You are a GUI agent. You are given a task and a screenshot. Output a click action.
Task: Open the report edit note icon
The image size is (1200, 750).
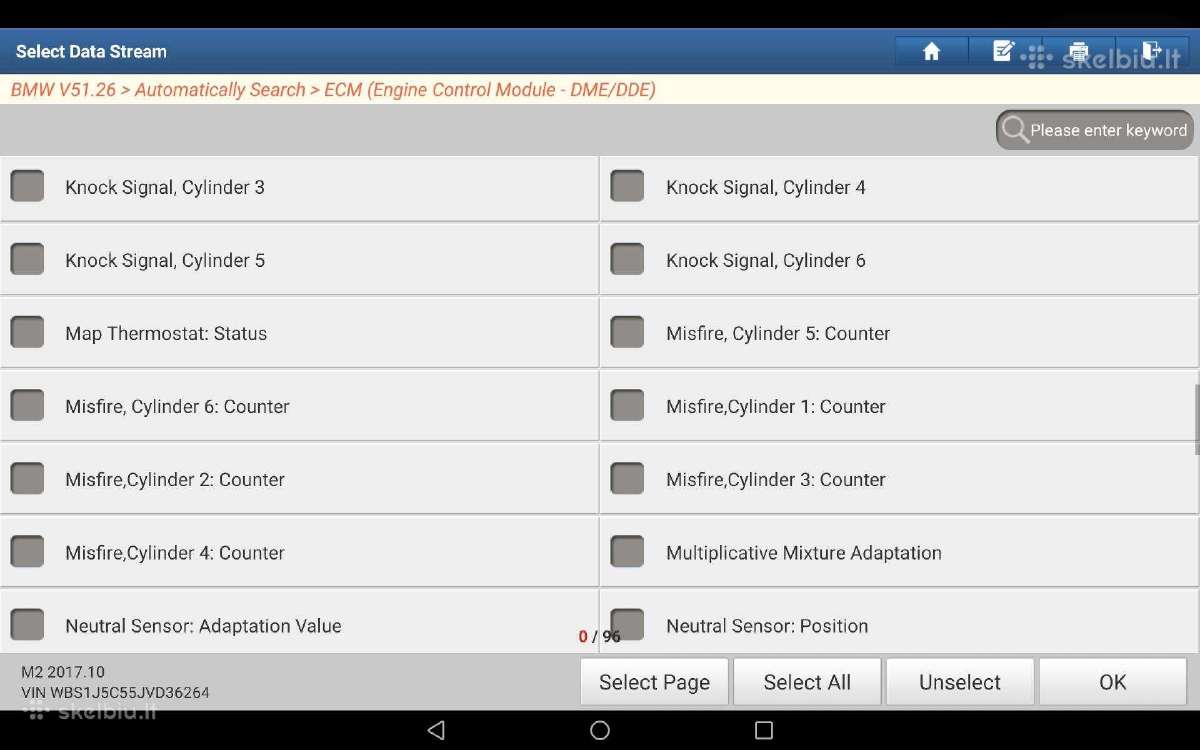1004,52
